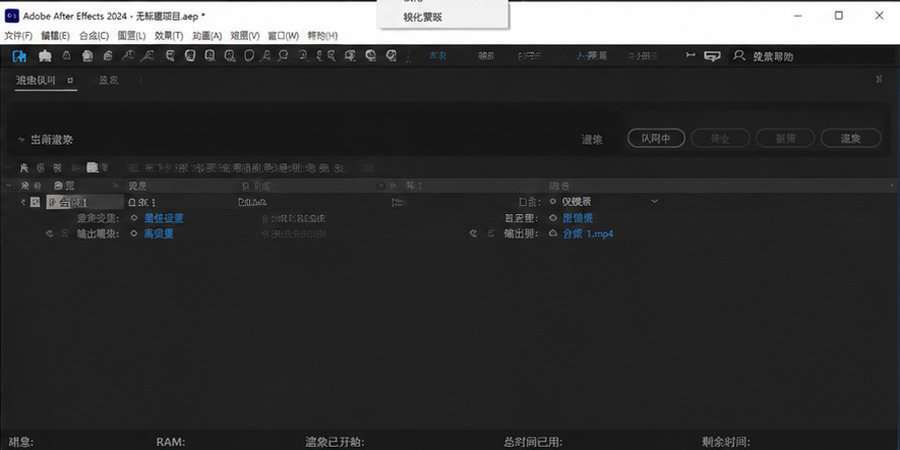The image size is (900, 450).
Task: Click the panel menu icon beside 渲染队列 tab
Action: click(70, 81)
